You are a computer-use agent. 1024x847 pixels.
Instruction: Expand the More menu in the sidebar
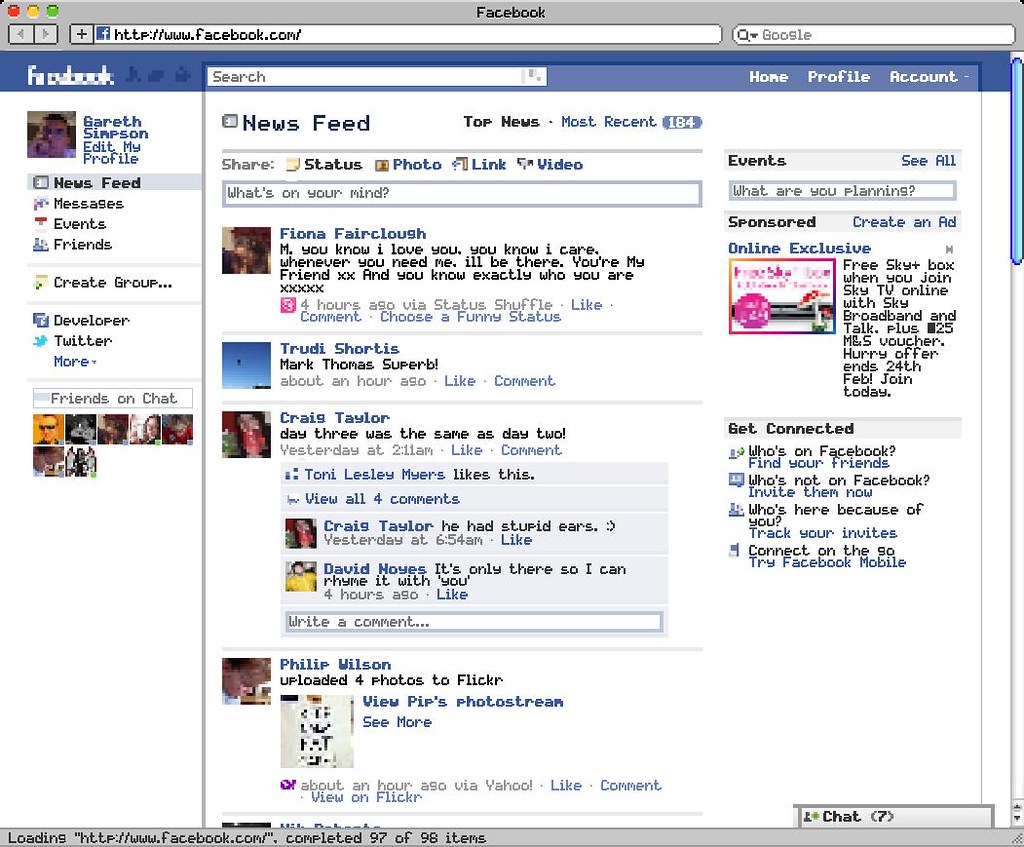75,361
